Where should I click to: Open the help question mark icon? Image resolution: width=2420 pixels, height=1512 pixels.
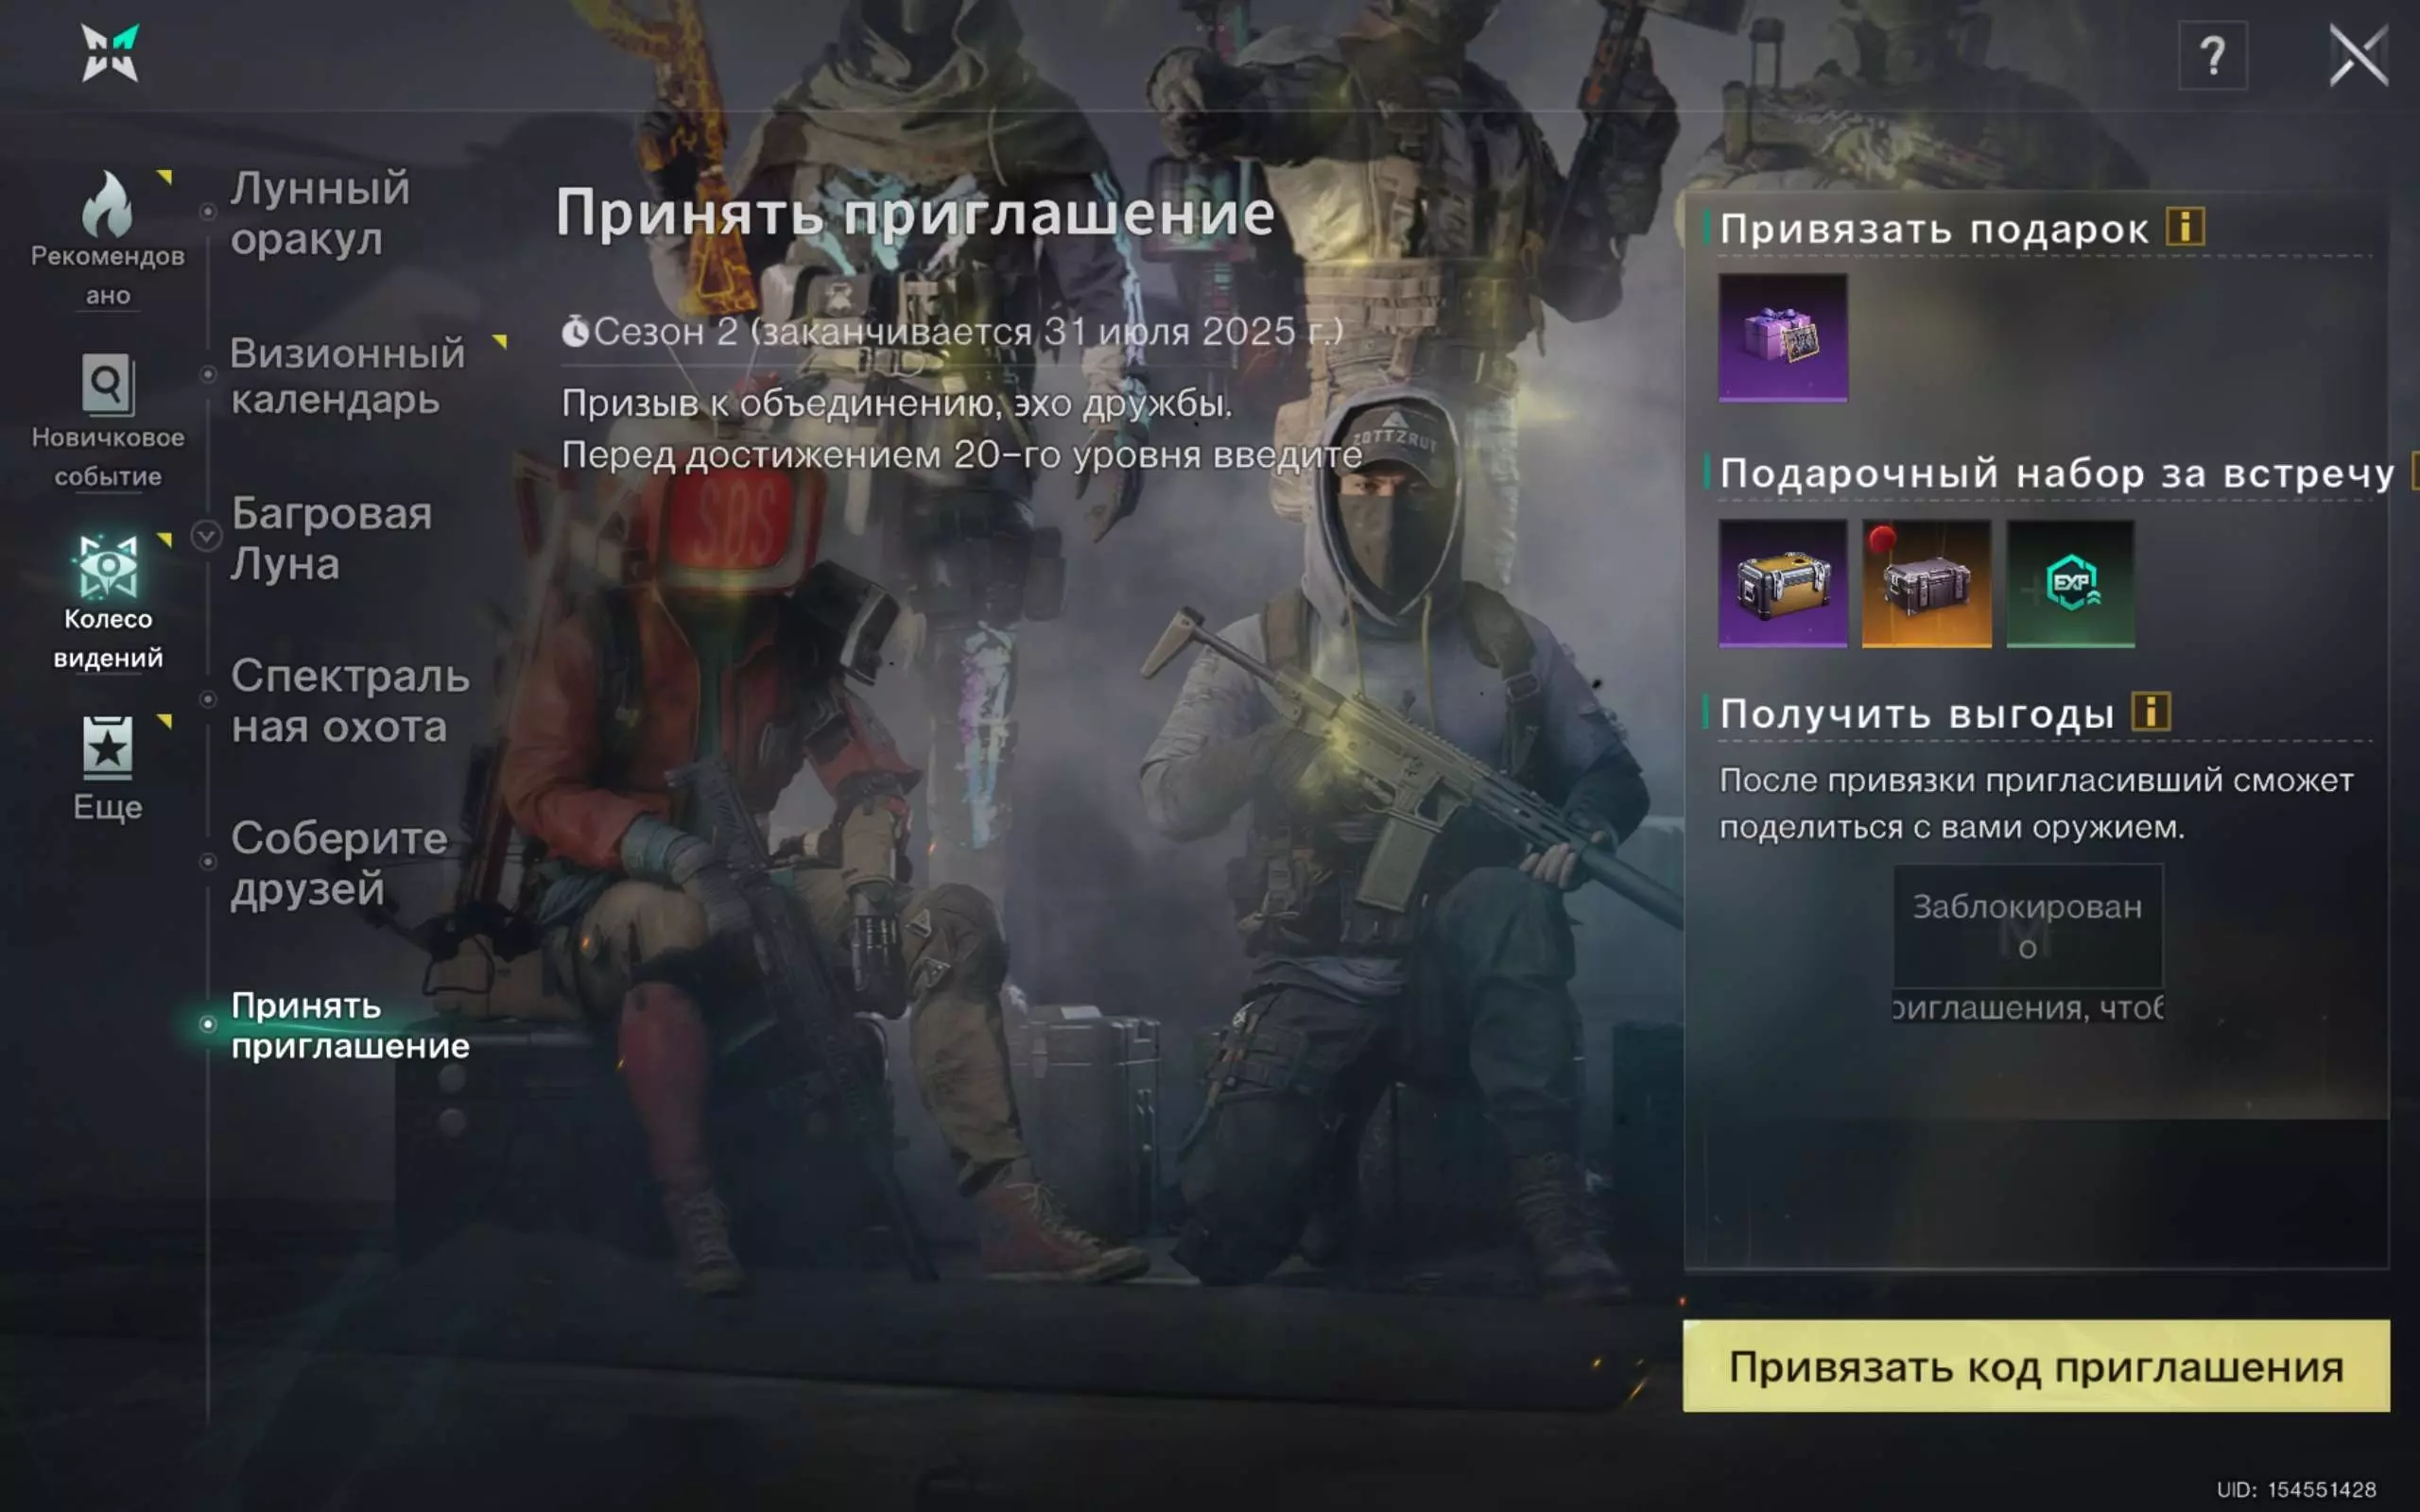click(2212, 56)
